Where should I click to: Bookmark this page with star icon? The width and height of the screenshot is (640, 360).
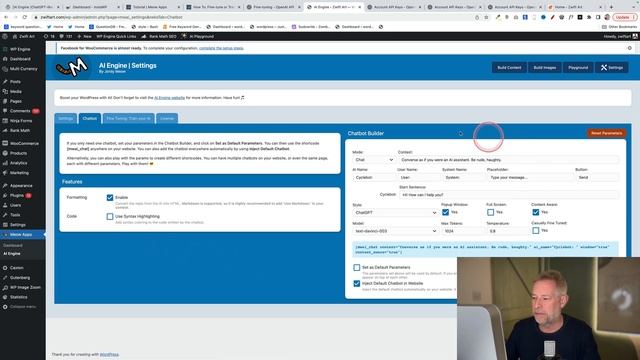pyautogui.click(x=486, y=17)
